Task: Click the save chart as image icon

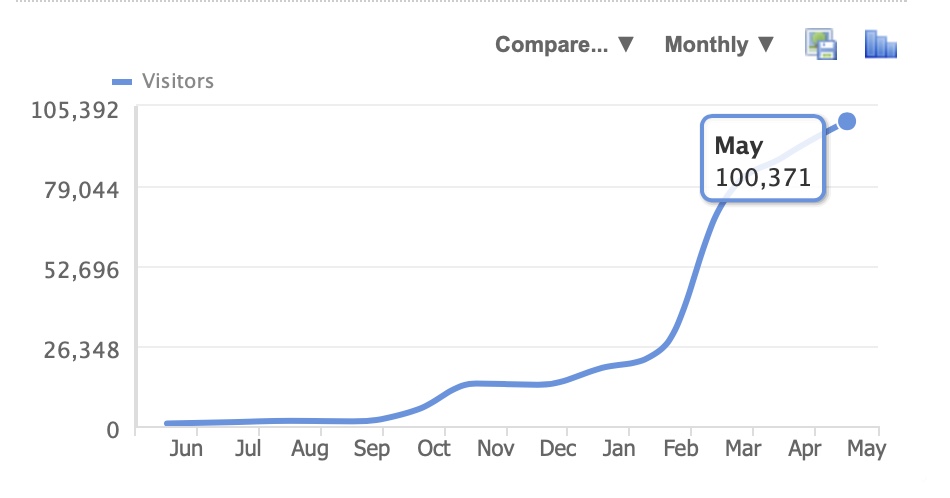Action: (x=822, y=45)
